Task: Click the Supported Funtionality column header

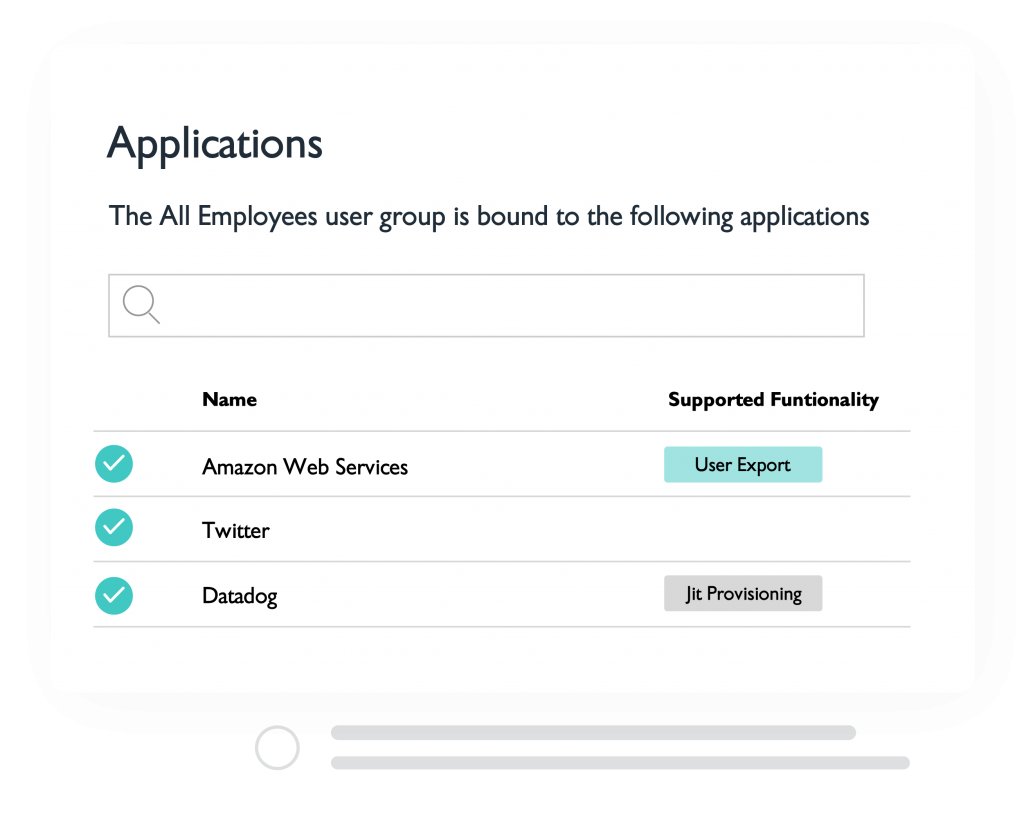Action: (x=773, y=400)
